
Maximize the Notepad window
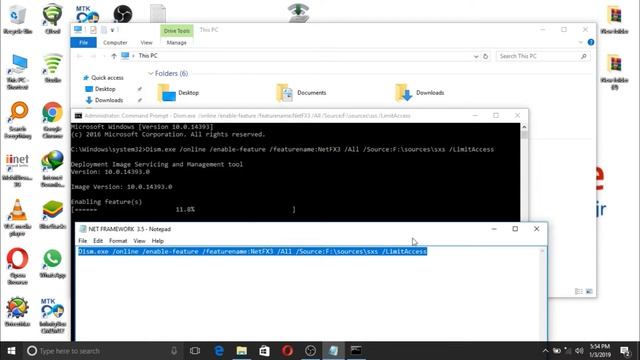coord(515,229)
